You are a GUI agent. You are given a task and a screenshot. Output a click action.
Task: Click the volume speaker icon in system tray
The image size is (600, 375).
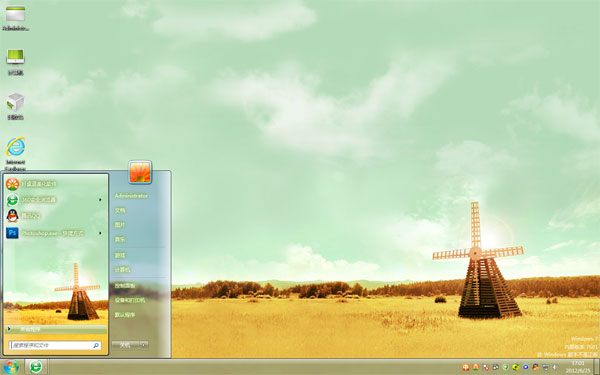click(x=555, y=367)
